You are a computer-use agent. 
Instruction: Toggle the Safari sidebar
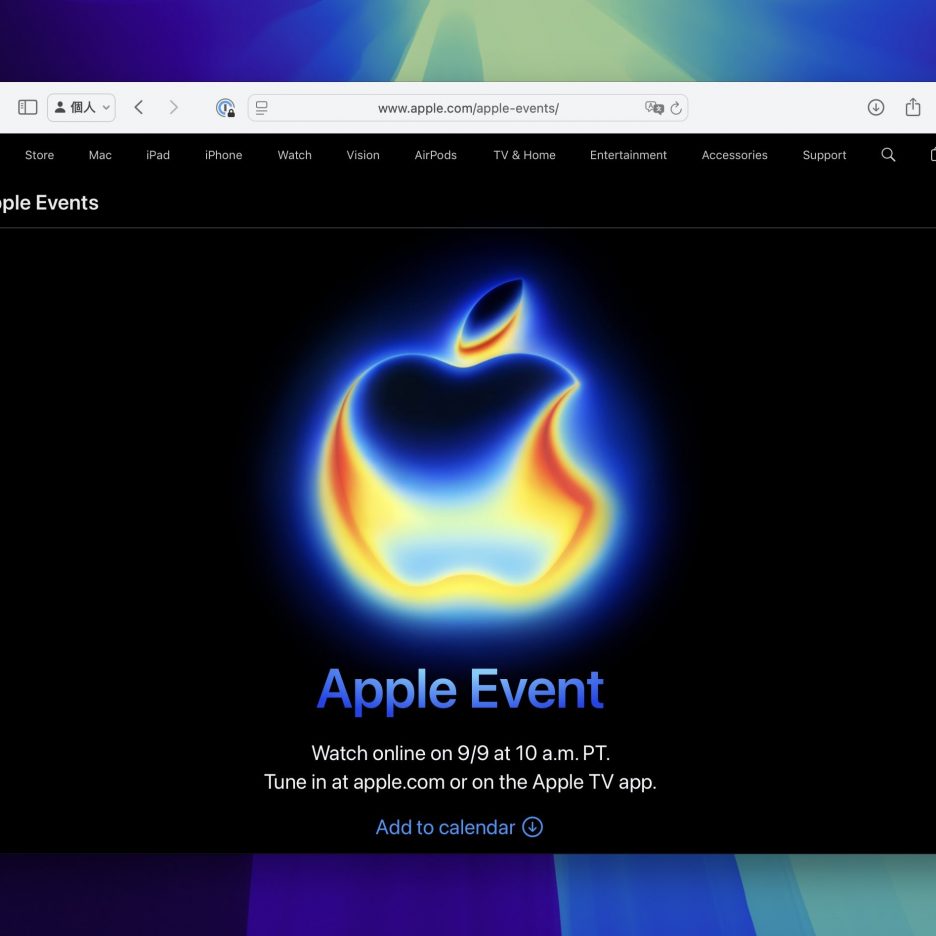point(28,108)
